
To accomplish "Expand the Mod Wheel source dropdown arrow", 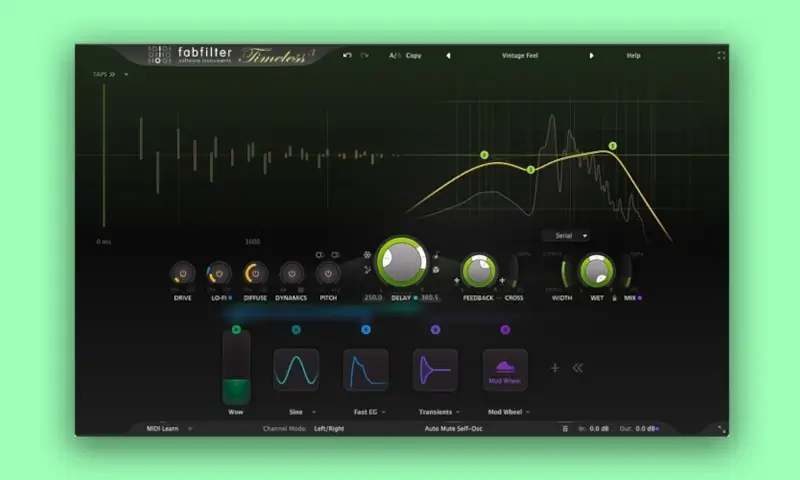I will pyautogui.click(x=528, y=412).
